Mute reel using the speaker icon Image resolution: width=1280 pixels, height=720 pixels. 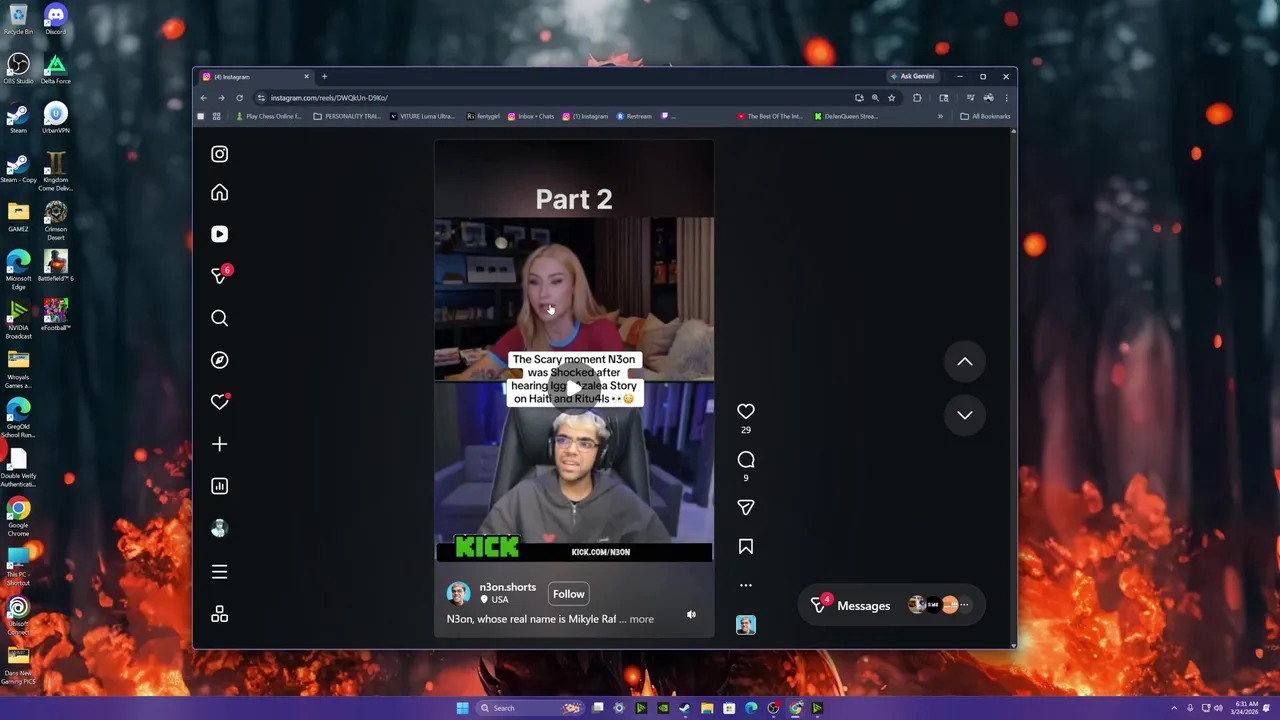[x=691, y=615]
